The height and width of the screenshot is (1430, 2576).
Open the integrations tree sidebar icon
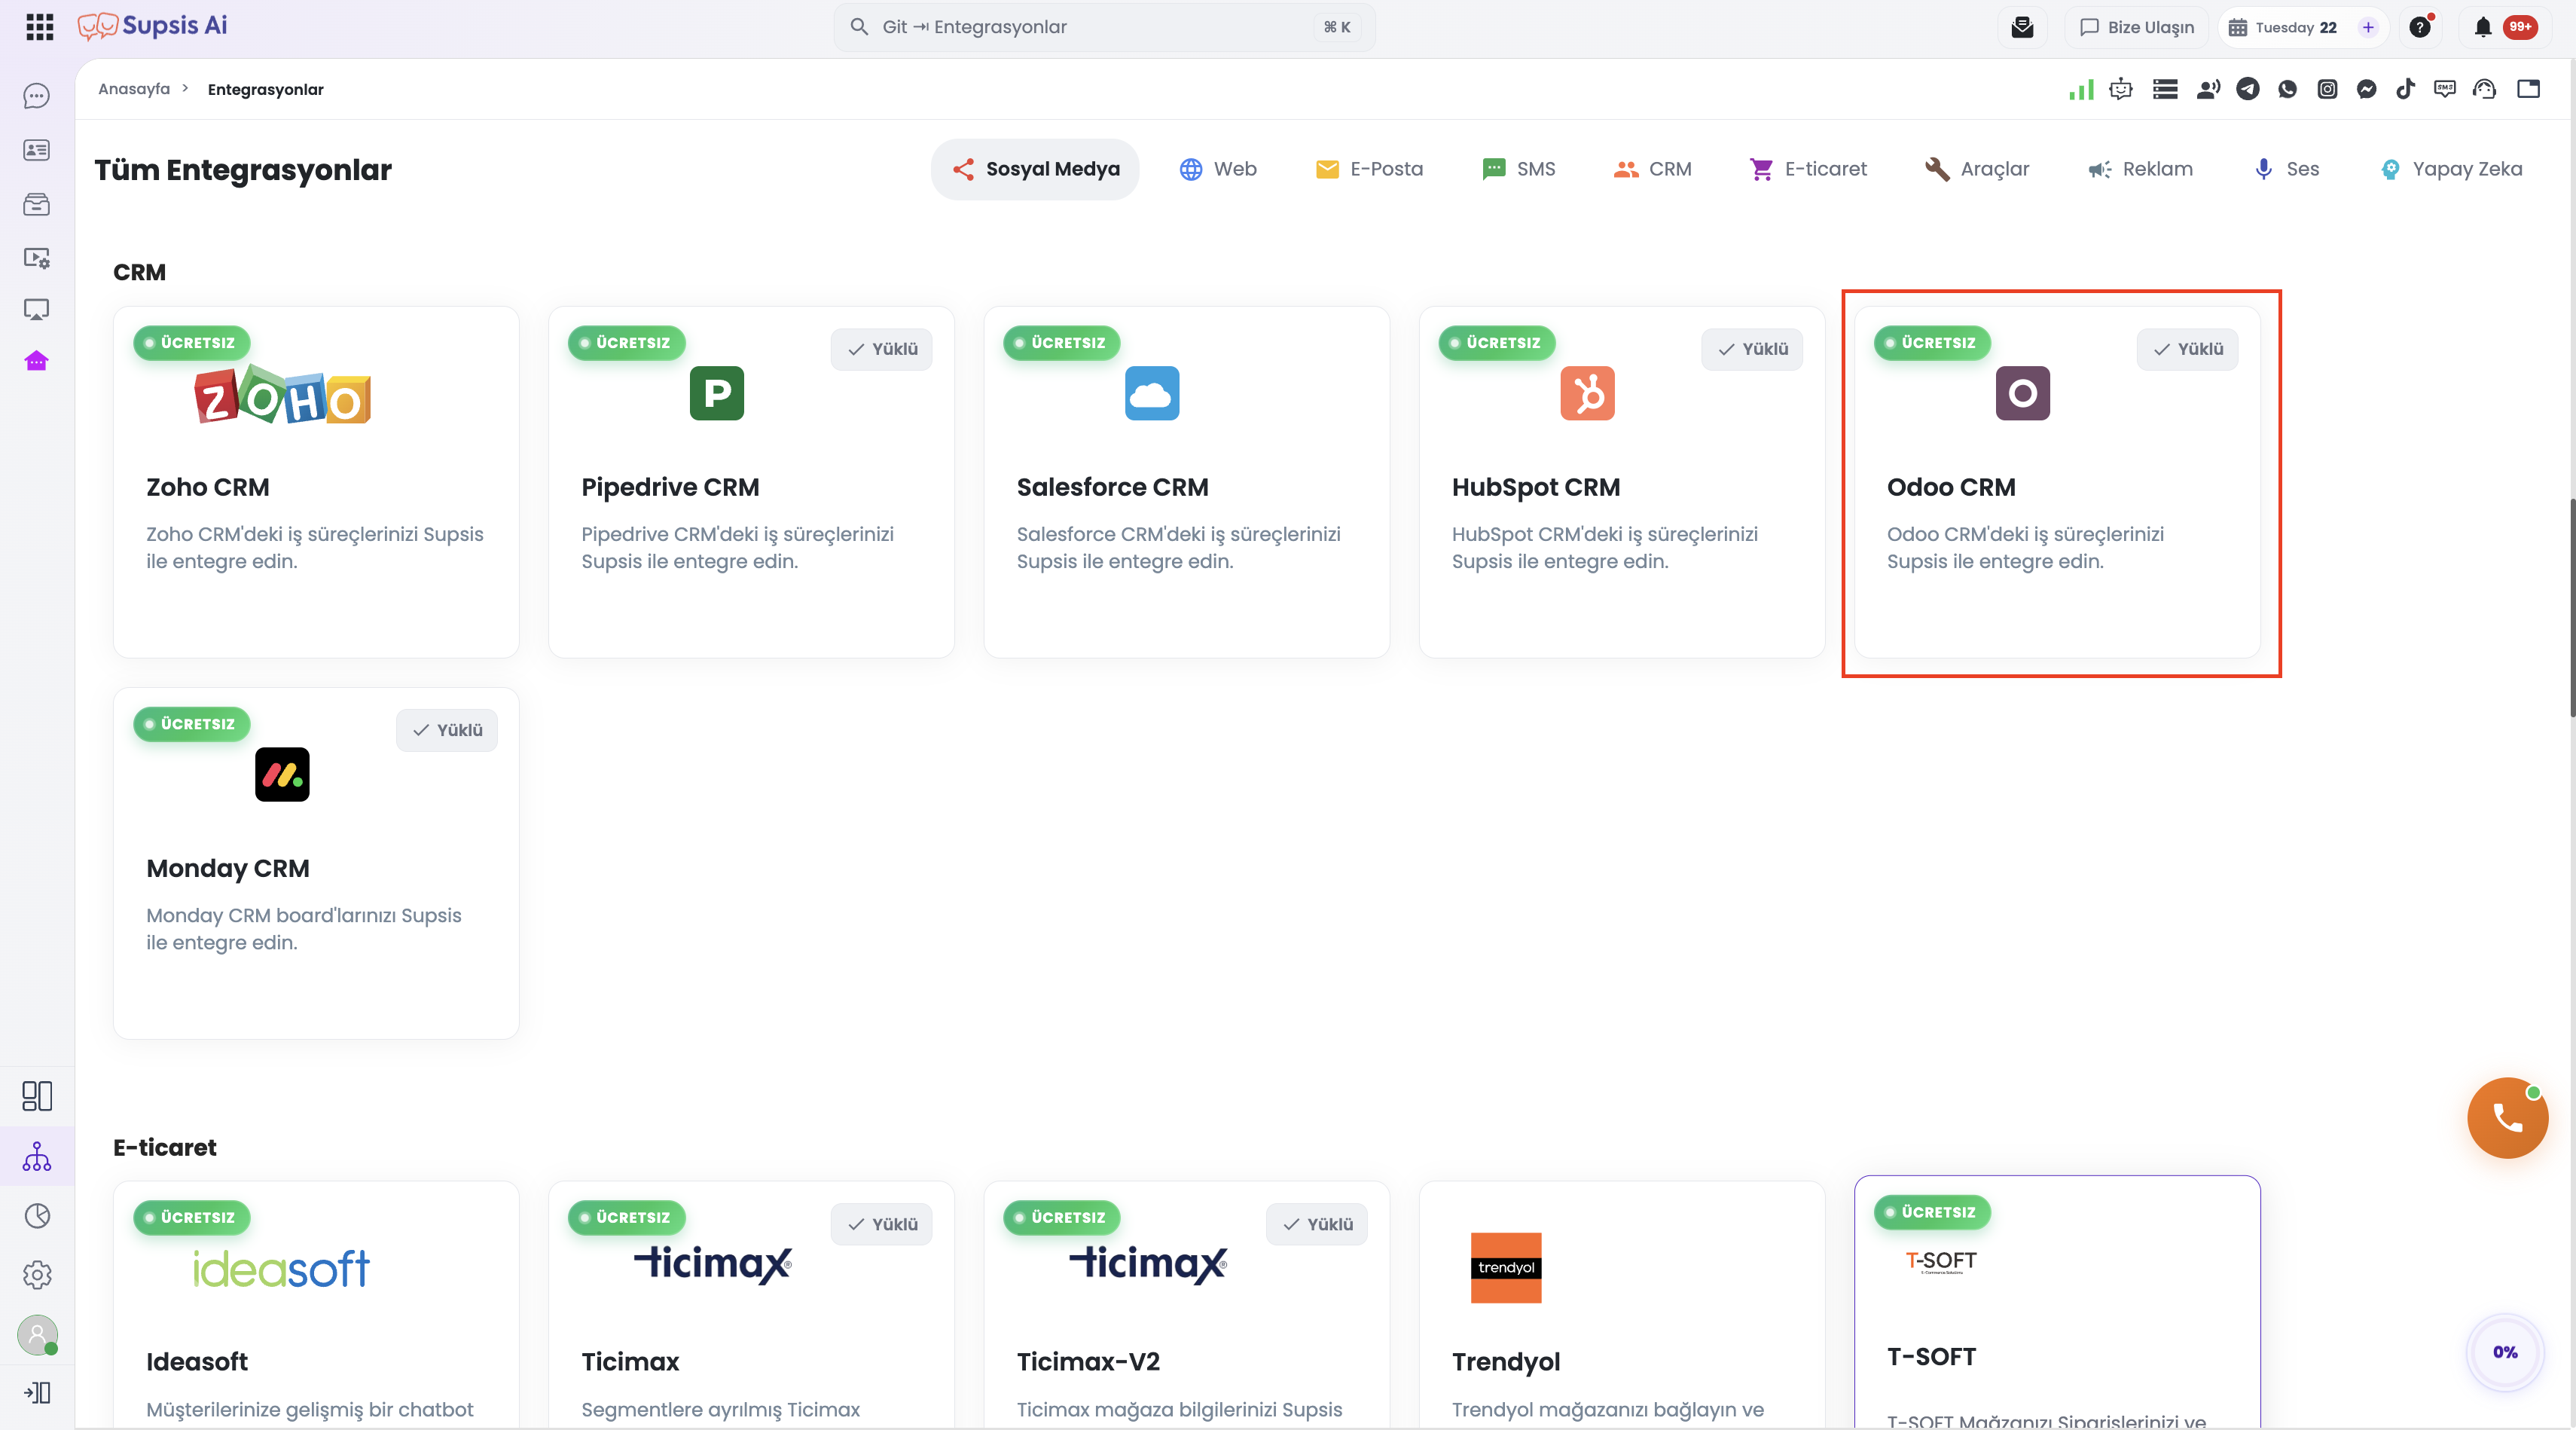click(x=37, y=1157)
